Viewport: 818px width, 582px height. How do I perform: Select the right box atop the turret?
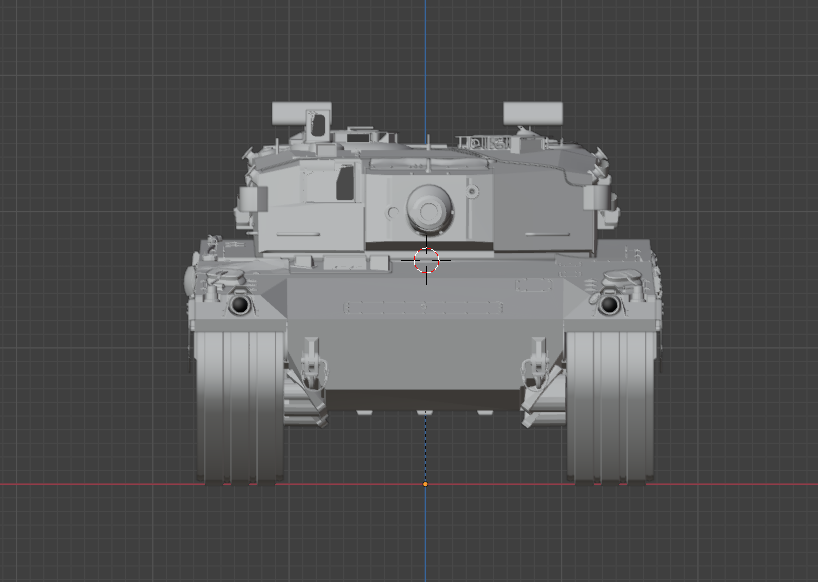[532, 111]
